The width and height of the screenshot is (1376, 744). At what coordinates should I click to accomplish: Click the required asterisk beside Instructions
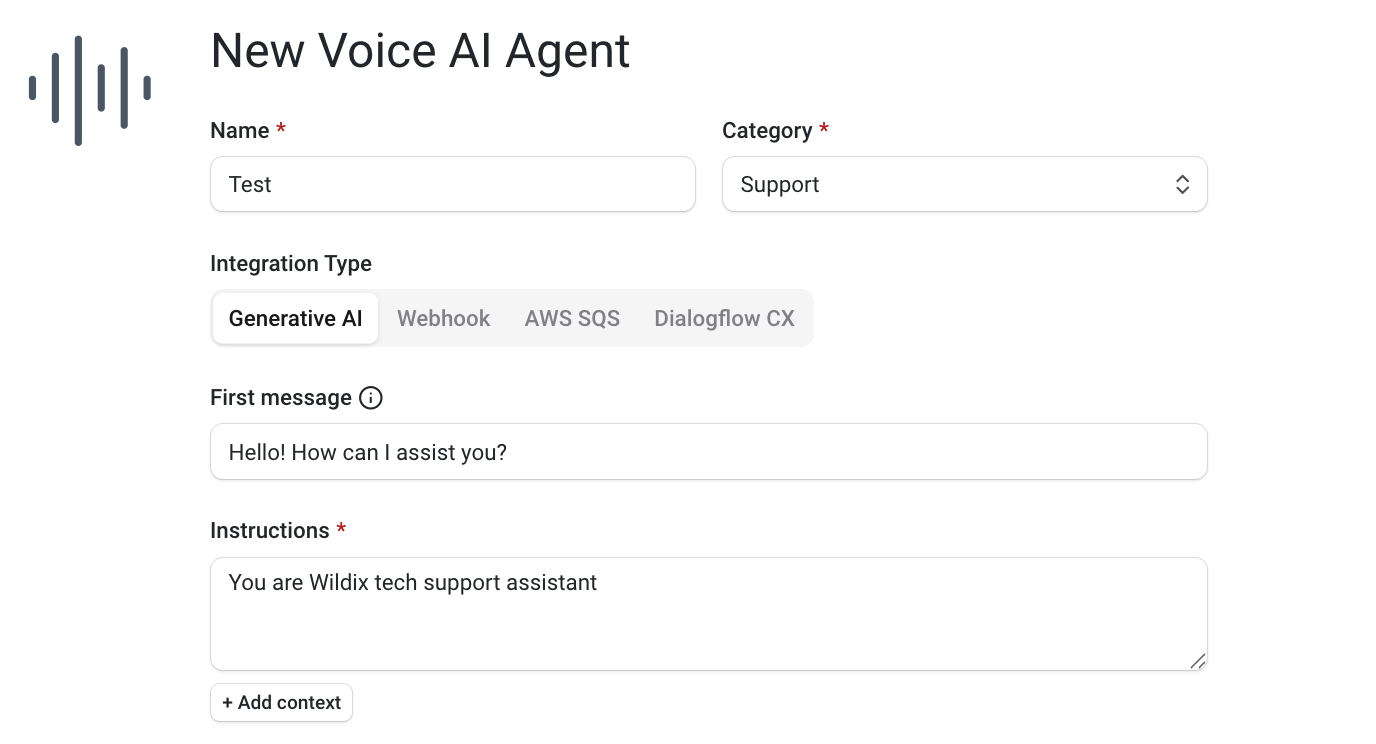341,530
